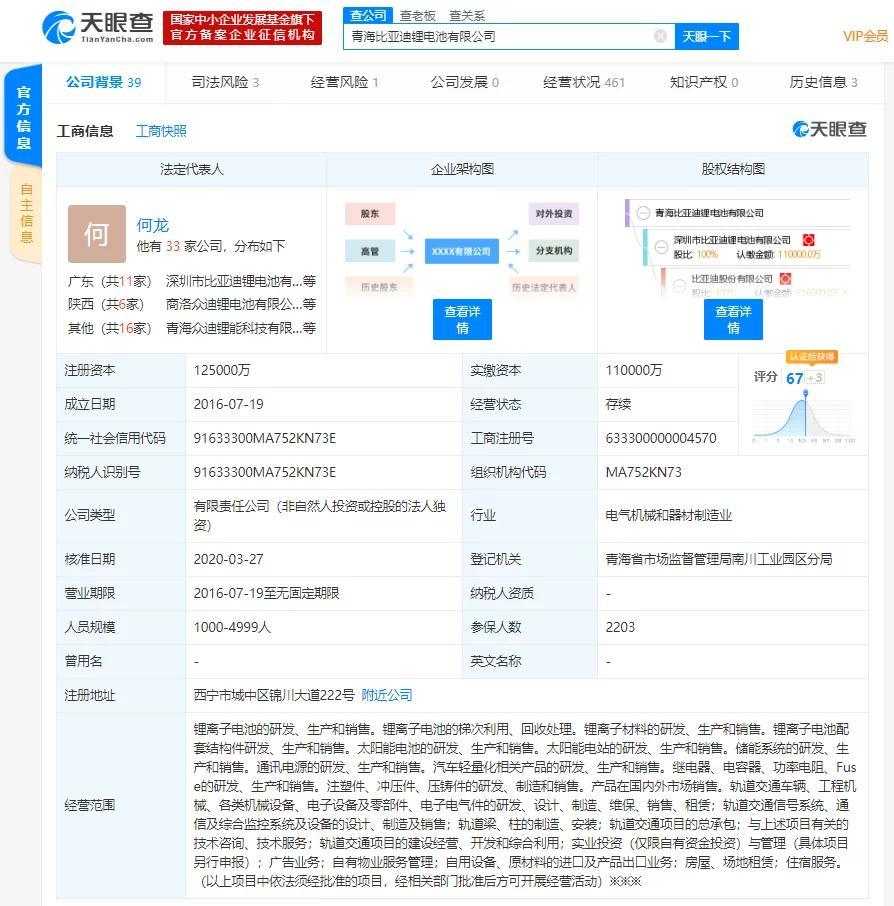The height and width of the screenshot is (906, 894).
Task: Select the 公司背景 39 tab
Action: click(103, 83)
